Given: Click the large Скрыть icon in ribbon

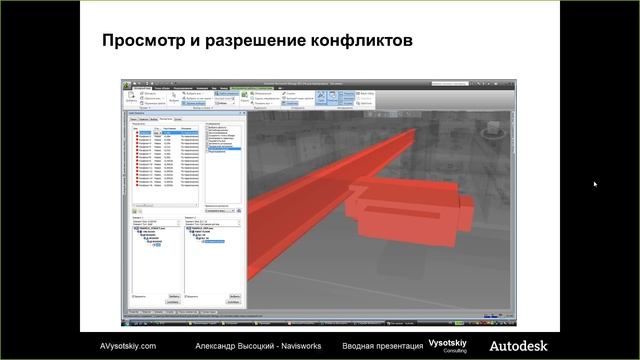Looking at the screenshot, I should tap(244, 97).
